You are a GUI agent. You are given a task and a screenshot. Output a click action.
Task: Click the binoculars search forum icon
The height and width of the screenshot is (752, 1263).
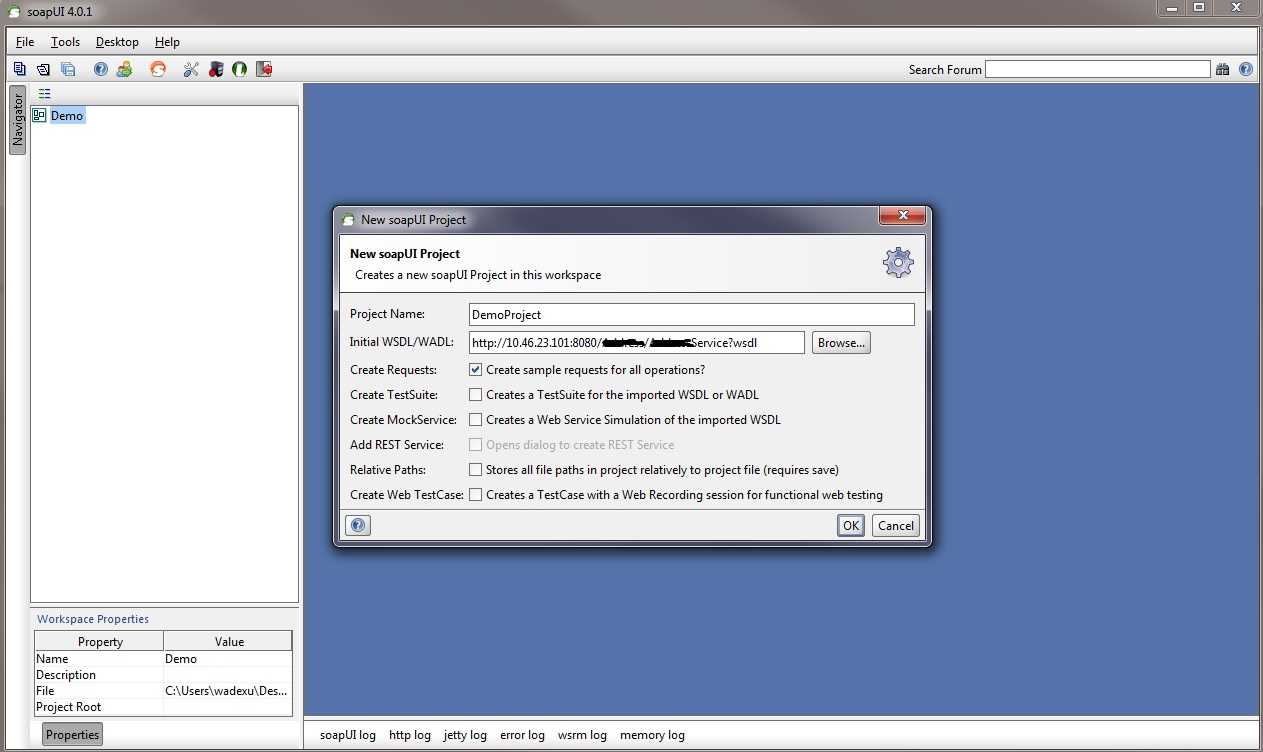pos(1222,69)
